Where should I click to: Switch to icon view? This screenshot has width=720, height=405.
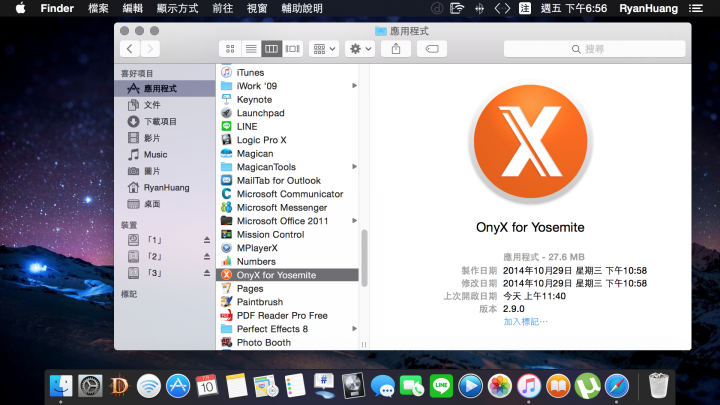230,49
